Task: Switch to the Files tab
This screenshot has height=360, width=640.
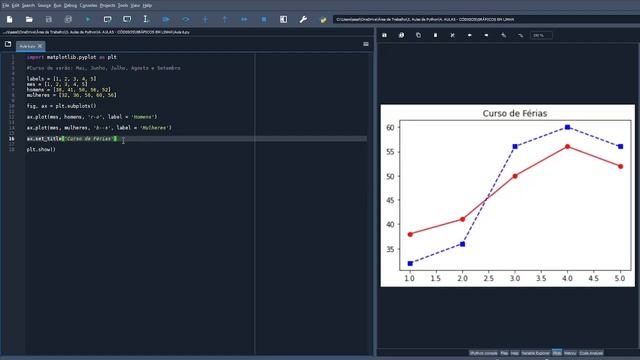Action: [x=504, y=353]
